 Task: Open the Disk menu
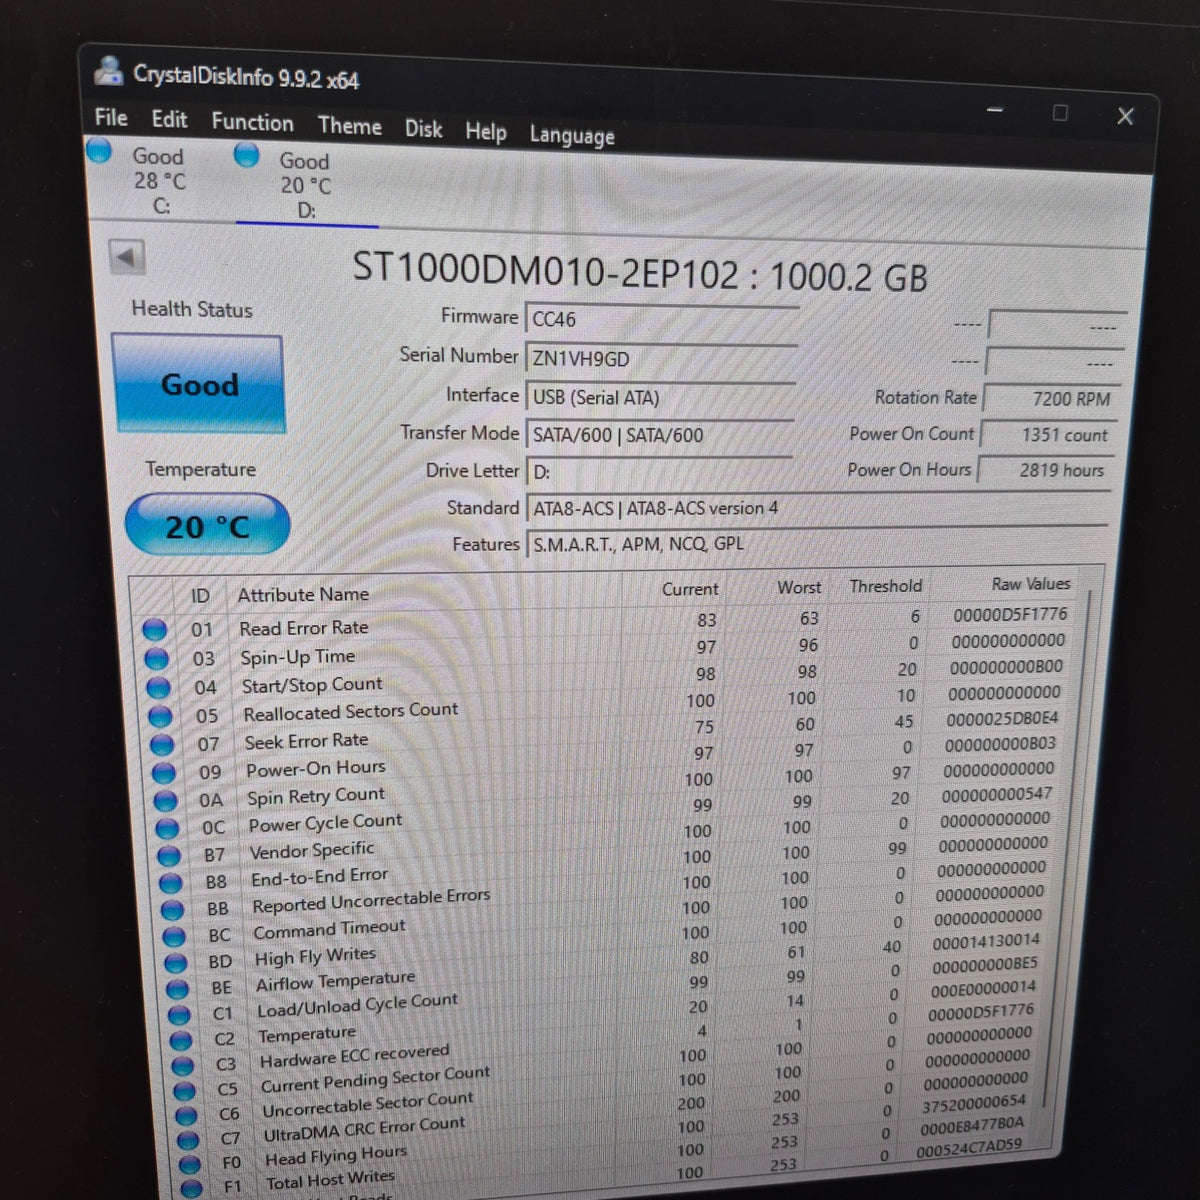423,129
